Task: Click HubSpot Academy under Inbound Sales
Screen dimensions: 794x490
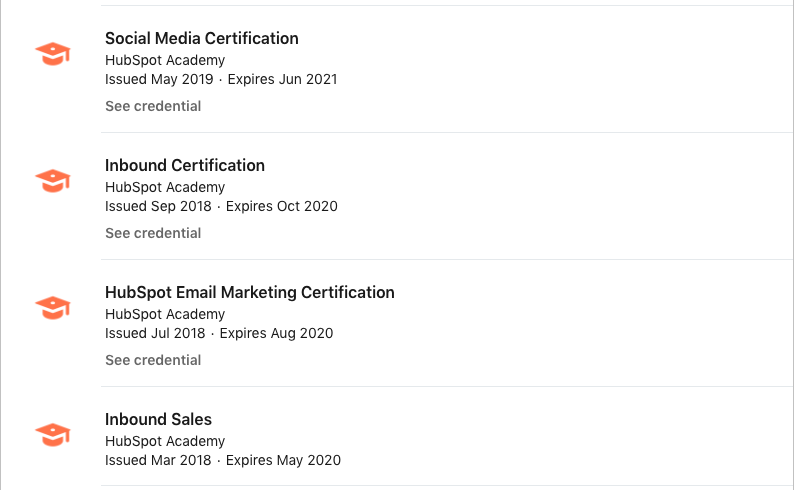Action: click(x=165, y=441)
